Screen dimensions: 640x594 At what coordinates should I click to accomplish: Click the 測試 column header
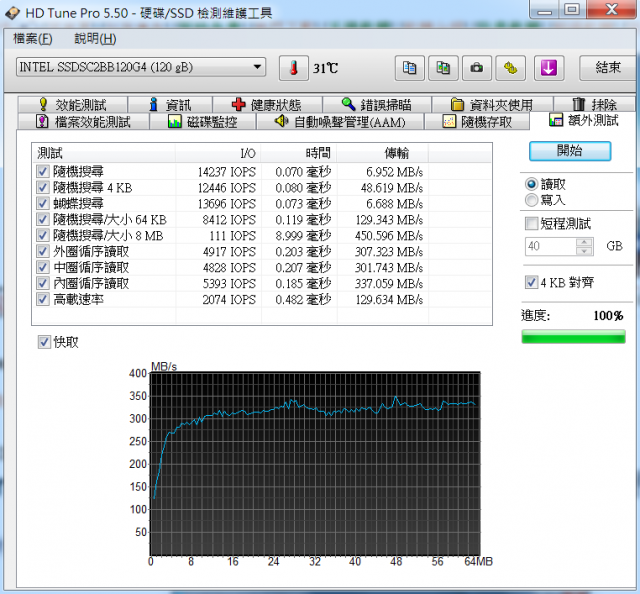tap(104, 153)
